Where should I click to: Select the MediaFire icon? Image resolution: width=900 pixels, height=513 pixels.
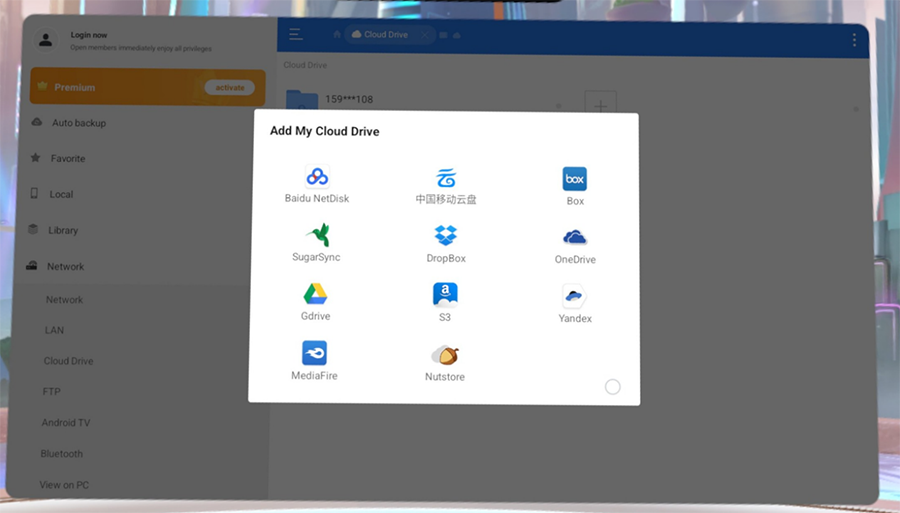tap(314, 353)
